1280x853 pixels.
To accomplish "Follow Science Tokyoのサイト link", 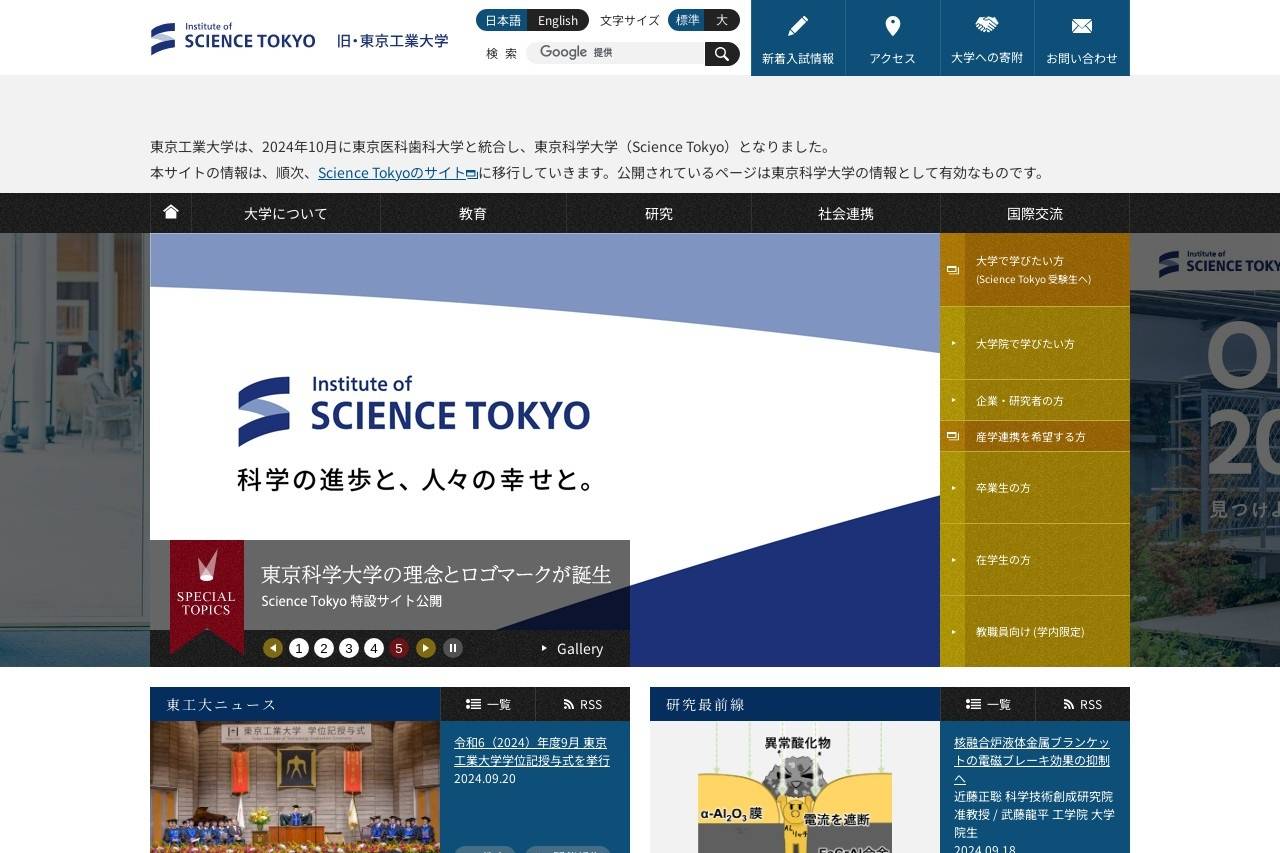I will [397, 172].
